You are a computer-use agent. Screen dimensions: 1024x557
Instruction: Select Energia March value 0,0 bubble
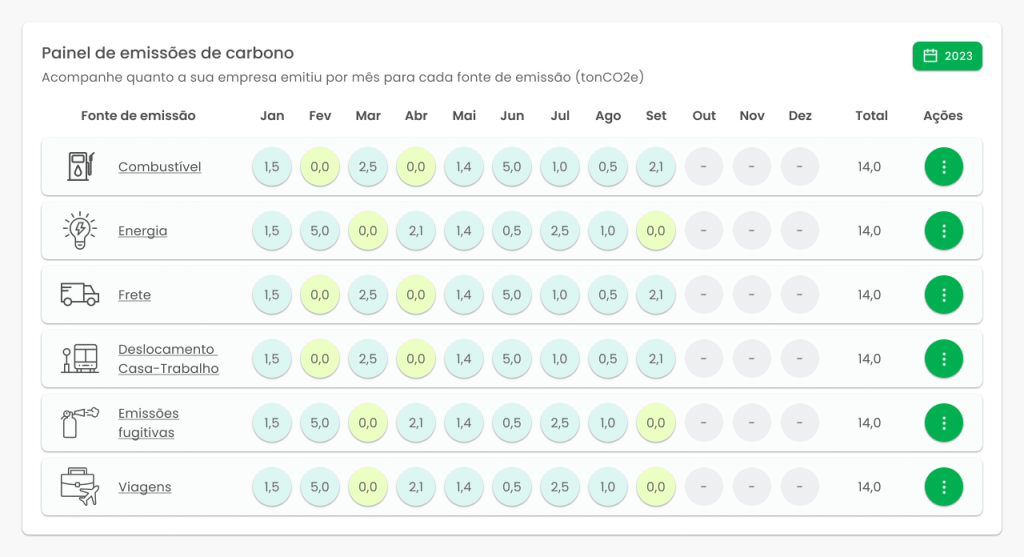[368, 231]
